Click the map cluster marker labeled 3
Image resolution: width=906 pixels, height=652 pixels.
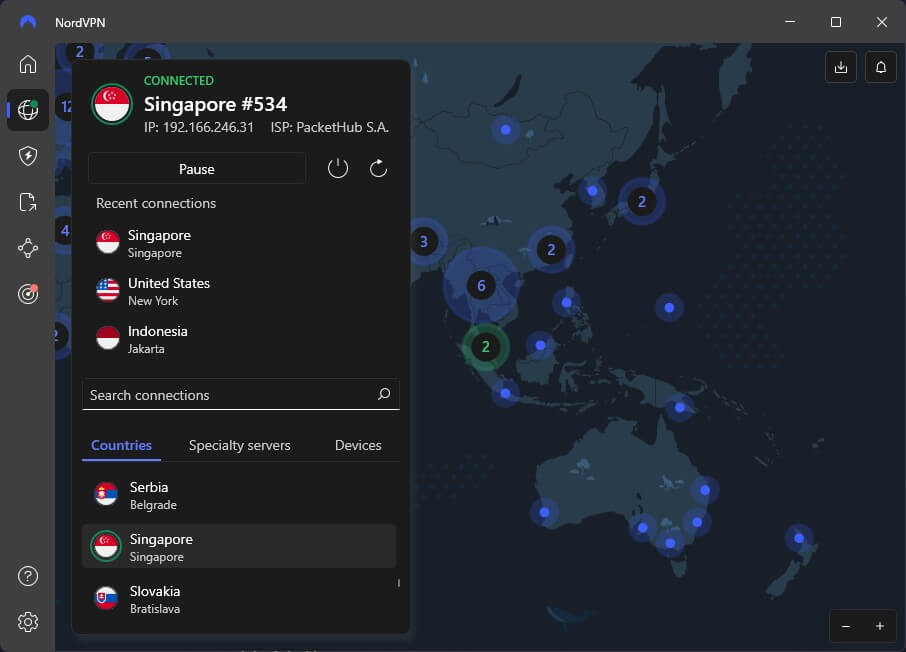coord(424,242)
